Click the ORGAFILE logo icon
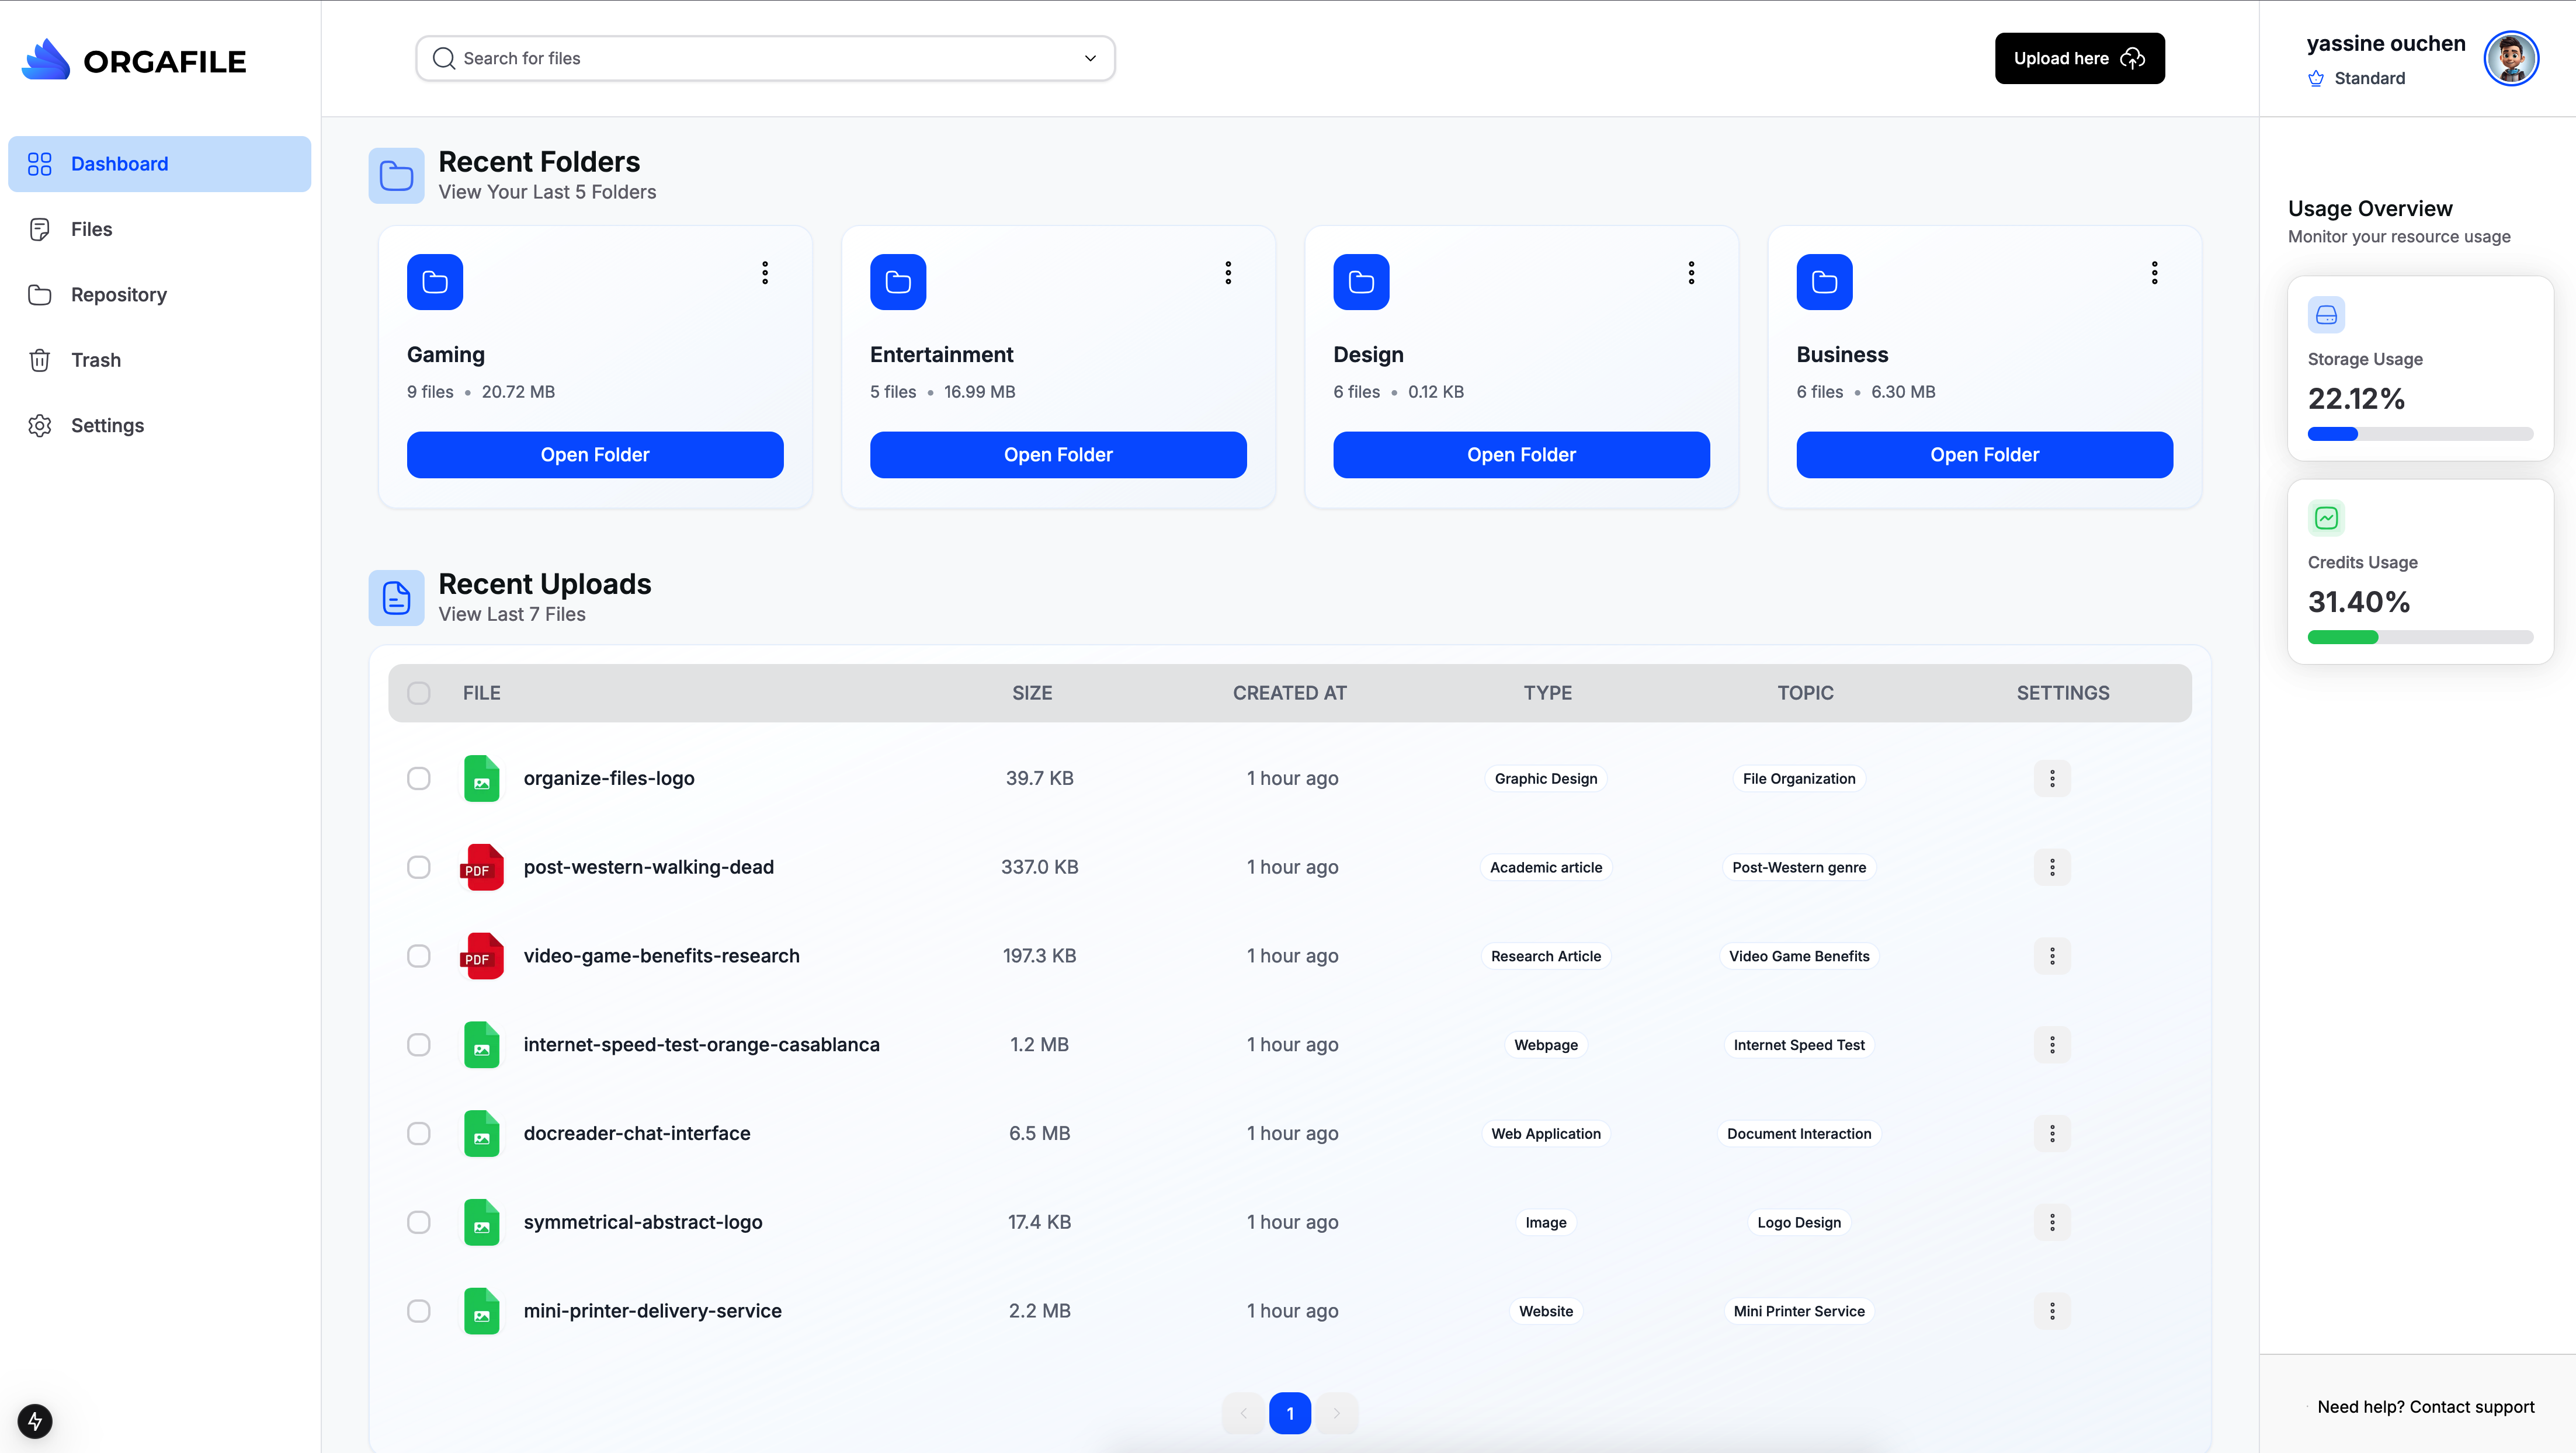2576x1453 pixels. [46, 60]
